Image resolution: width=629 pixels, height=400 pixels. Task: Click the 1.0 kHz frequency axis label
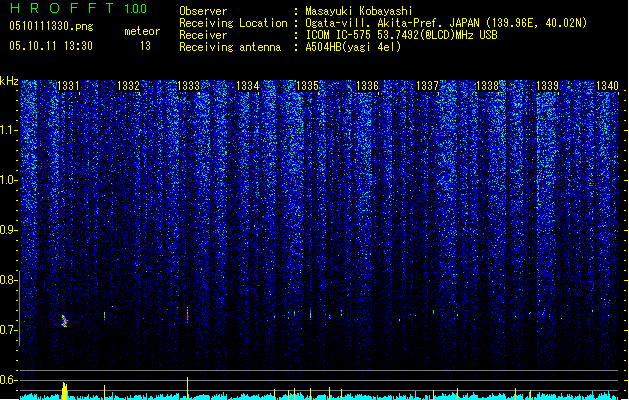[7, 180]
